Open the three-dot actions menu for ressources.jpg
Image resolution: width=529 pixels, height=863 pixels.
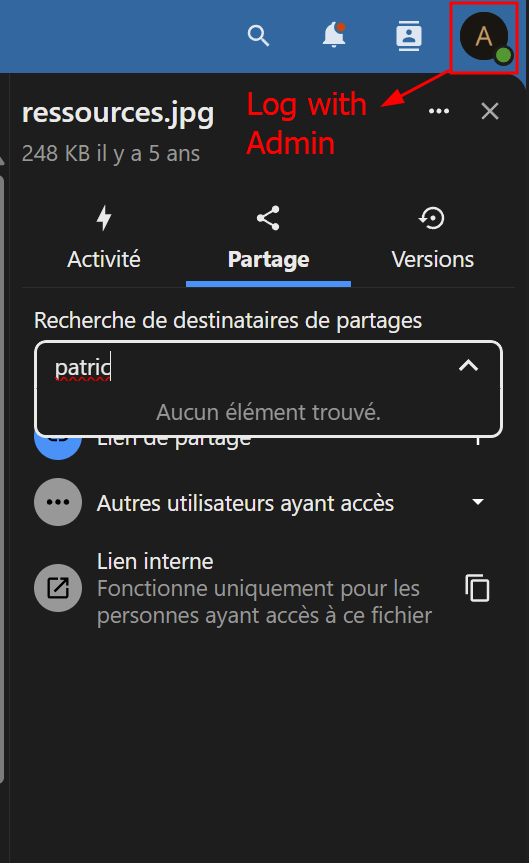click(x=439, y=111)
